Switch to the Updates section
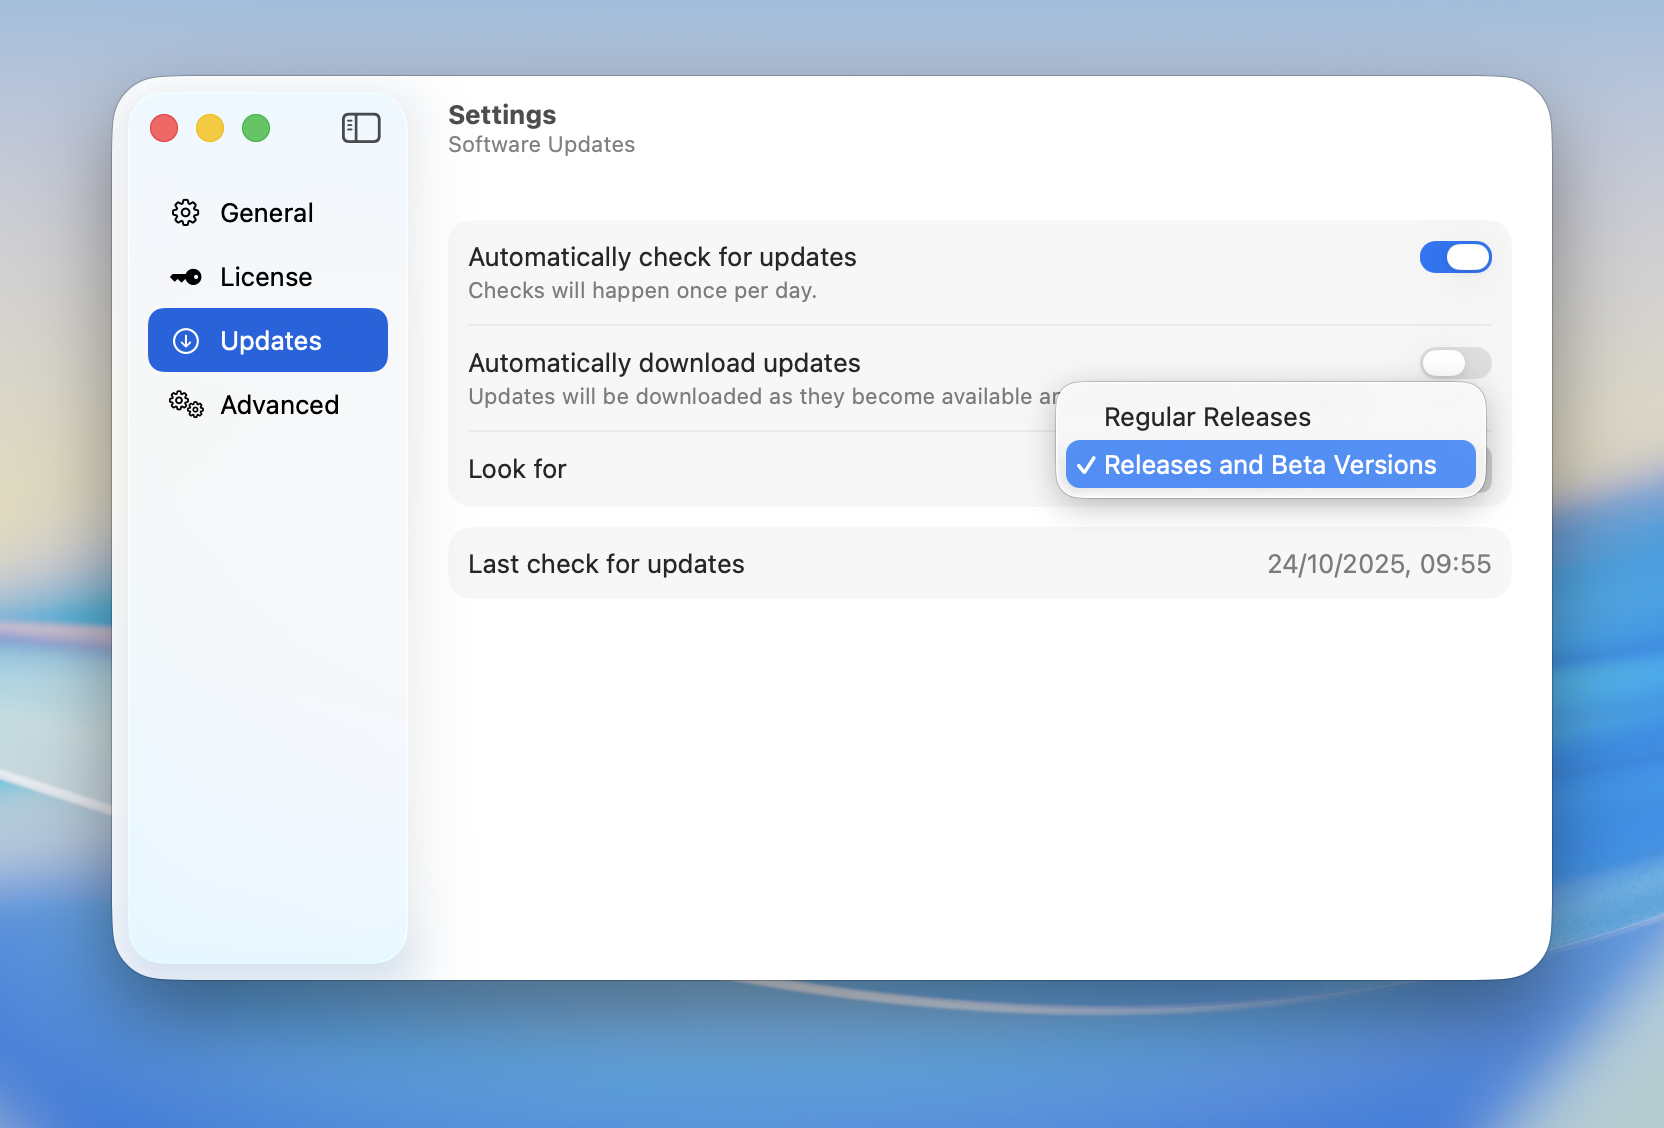 [x=270, y=340]
